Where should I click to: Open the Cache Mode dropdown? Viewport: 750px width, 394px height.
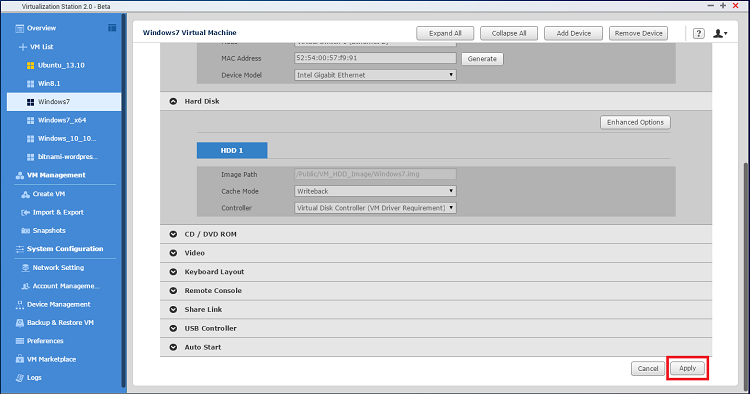pyautogui.click(x=375, y=191)
